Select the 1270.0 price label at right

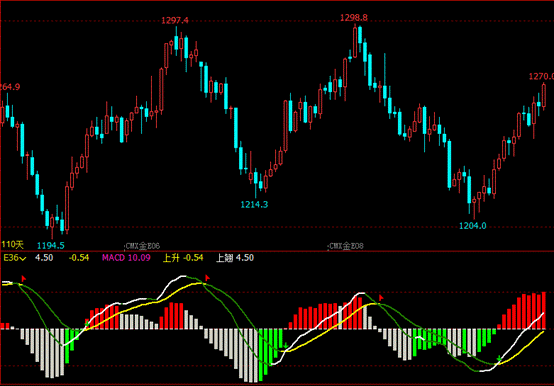coord(541,76)
